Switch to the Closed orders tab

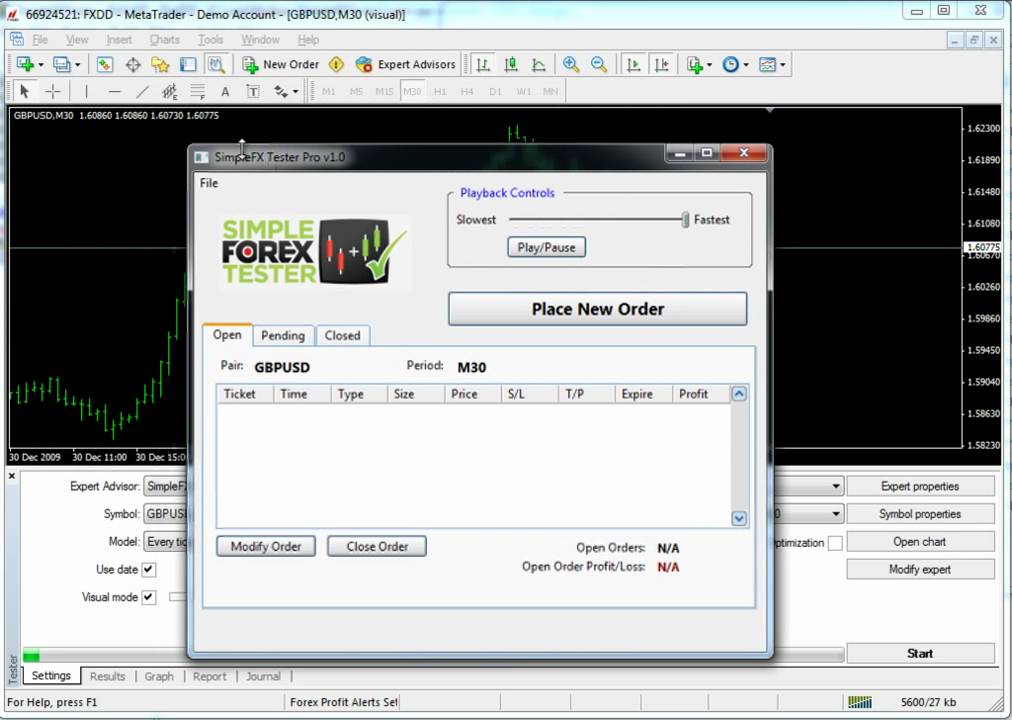tap(343, 335)
